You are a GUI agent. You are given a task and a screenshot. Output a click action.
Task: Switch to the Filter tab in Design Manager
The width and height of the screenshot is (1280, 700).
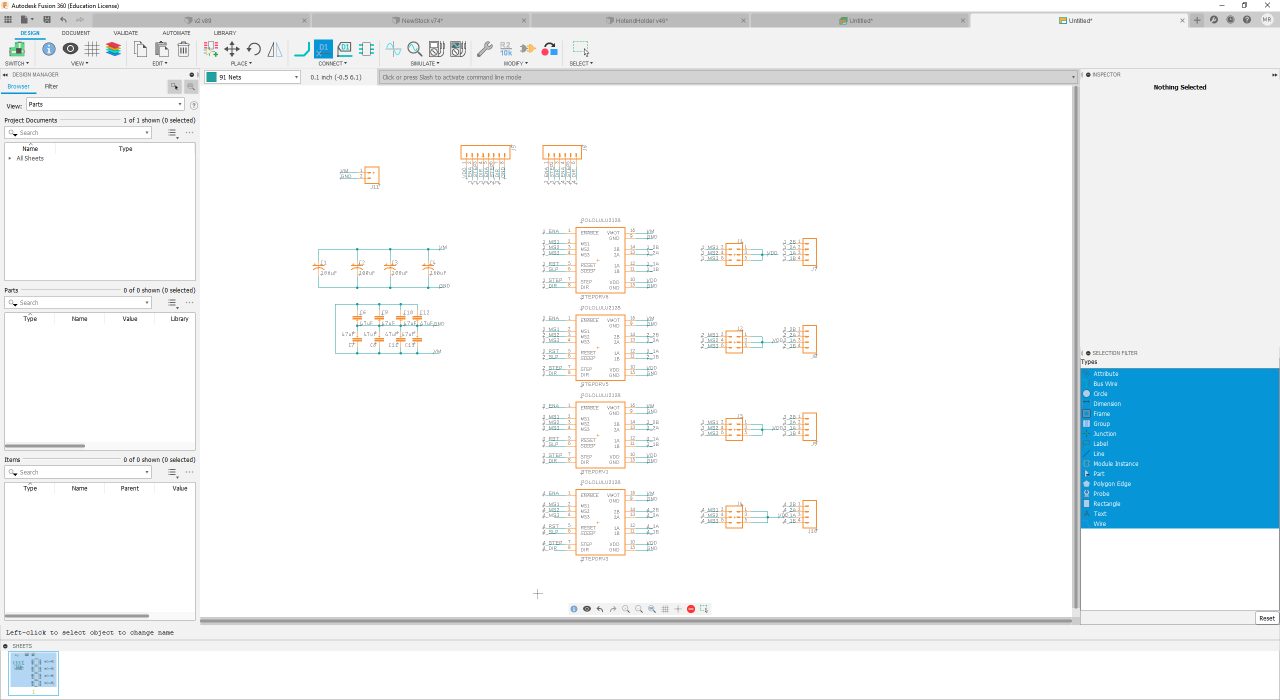tap(51, 87)
